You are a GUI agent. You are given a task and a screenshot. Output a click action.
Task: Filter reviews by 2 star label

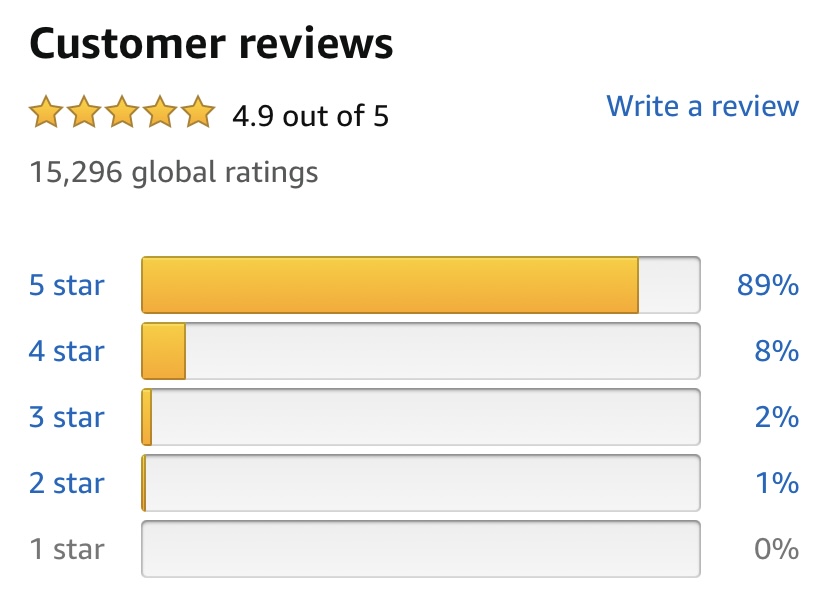coord(67,483)
